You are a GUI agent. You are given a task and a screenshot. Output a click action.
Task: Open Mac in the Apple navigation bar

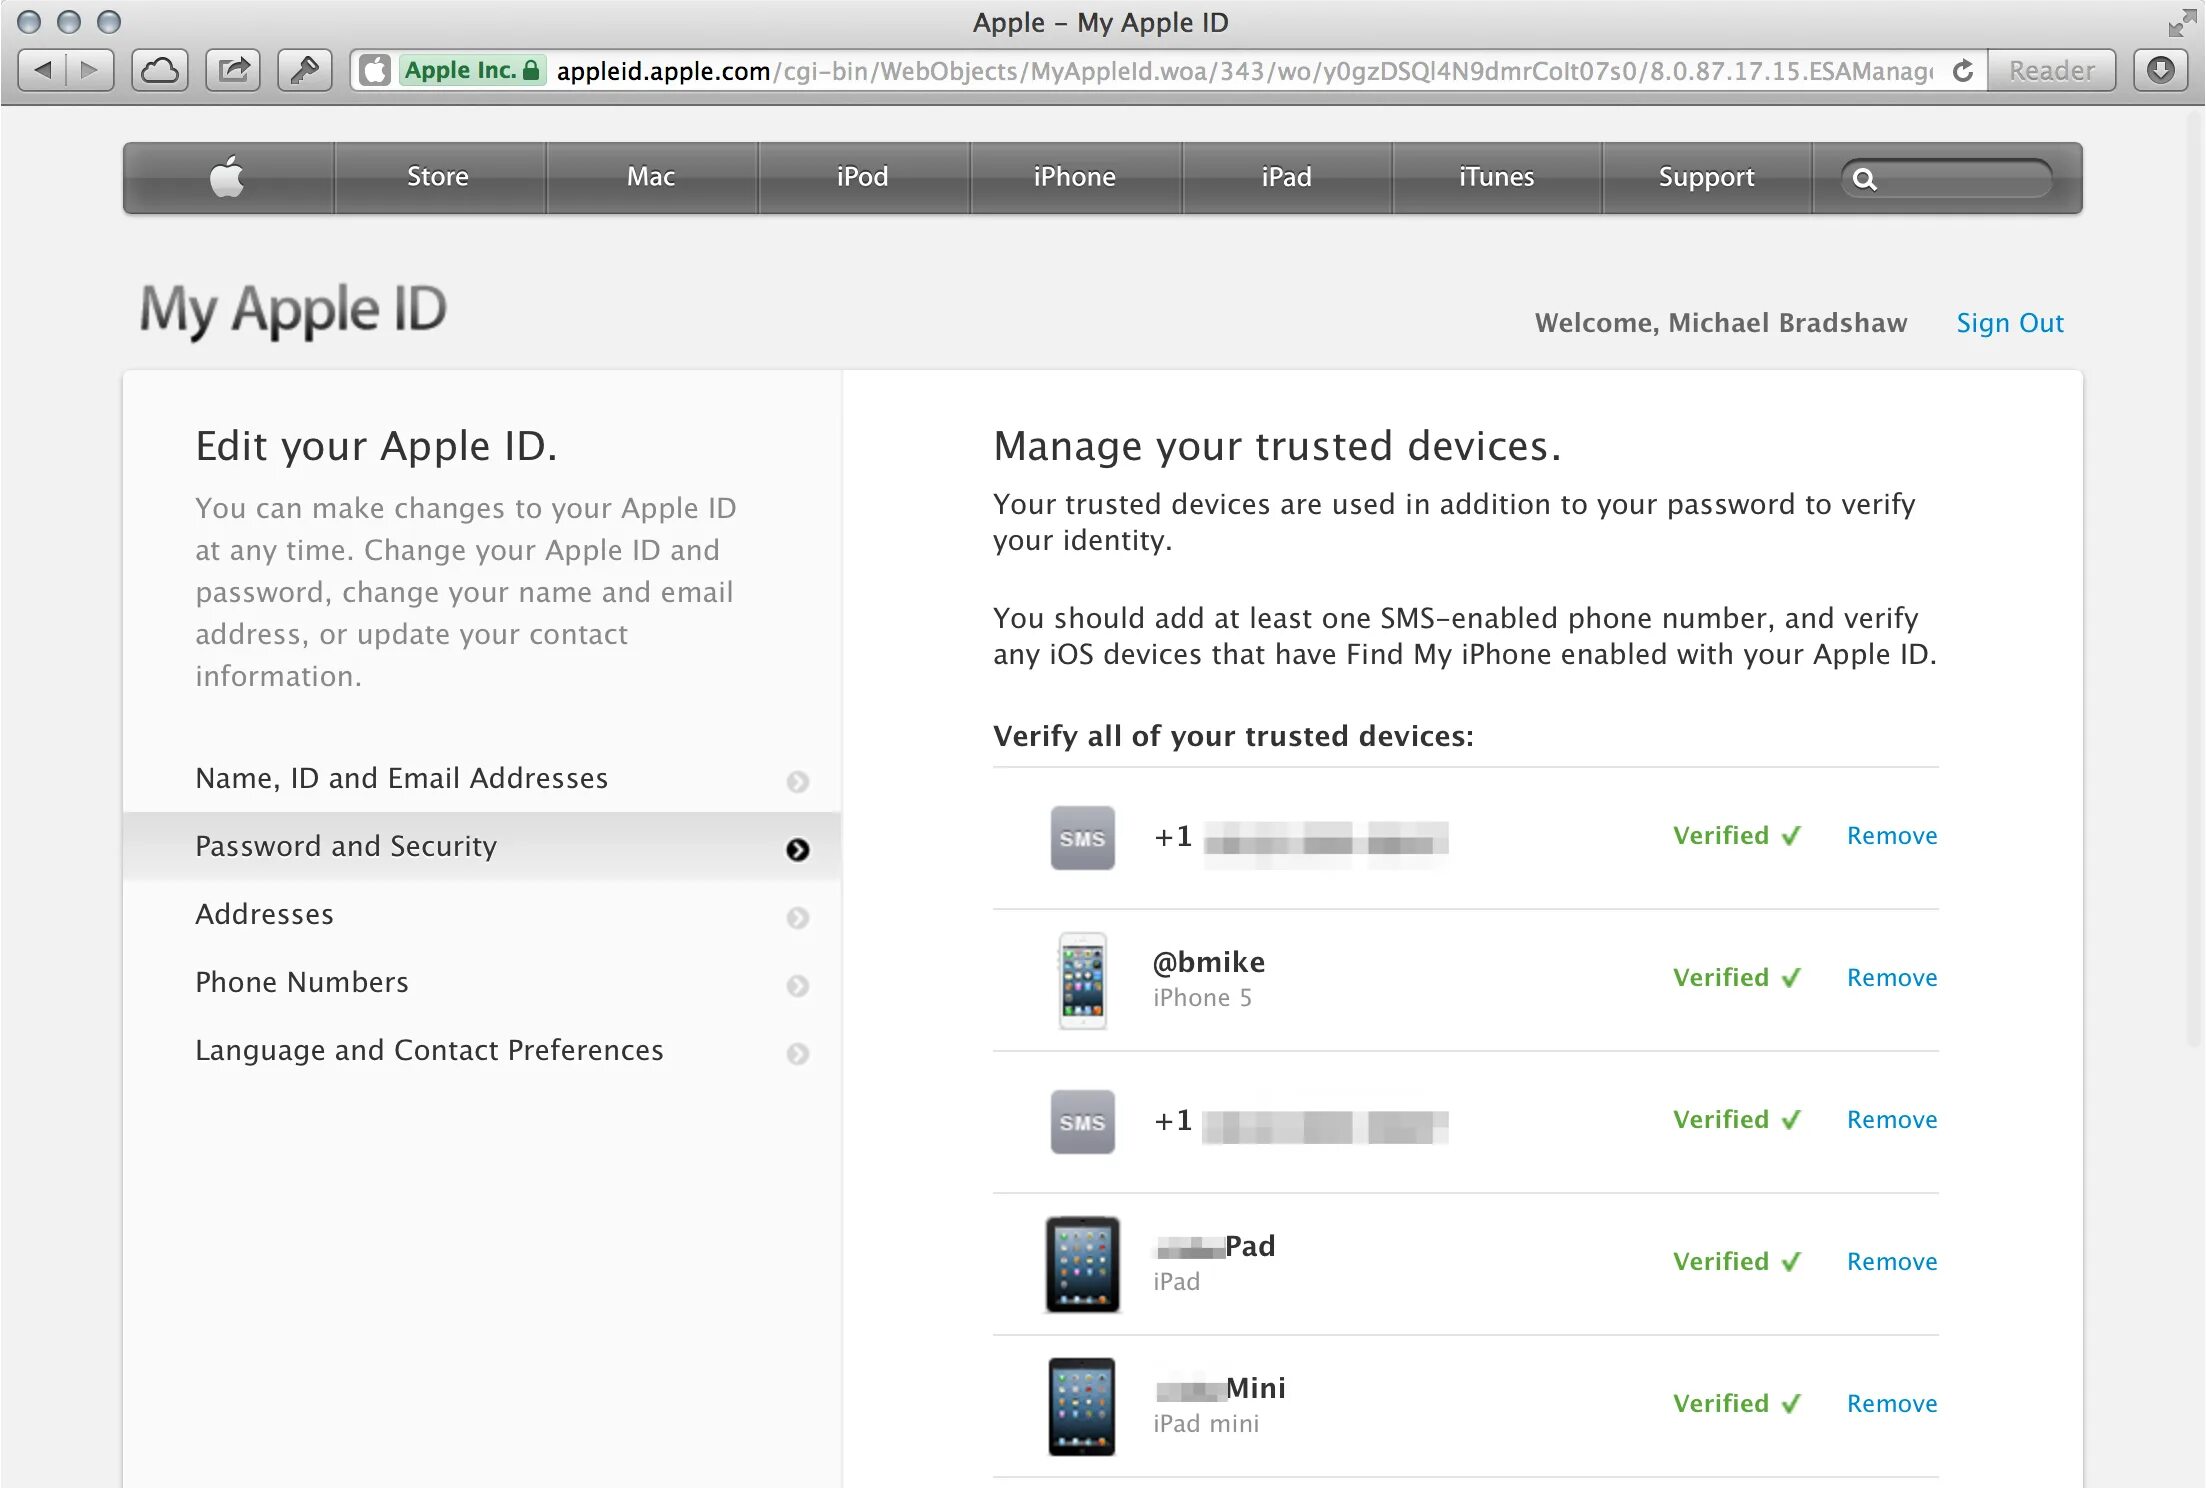point(651,177)
